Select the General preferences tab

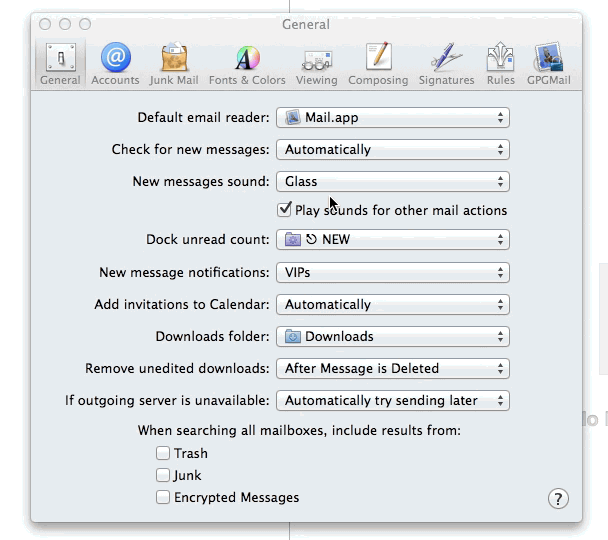[x=60, y=64]
